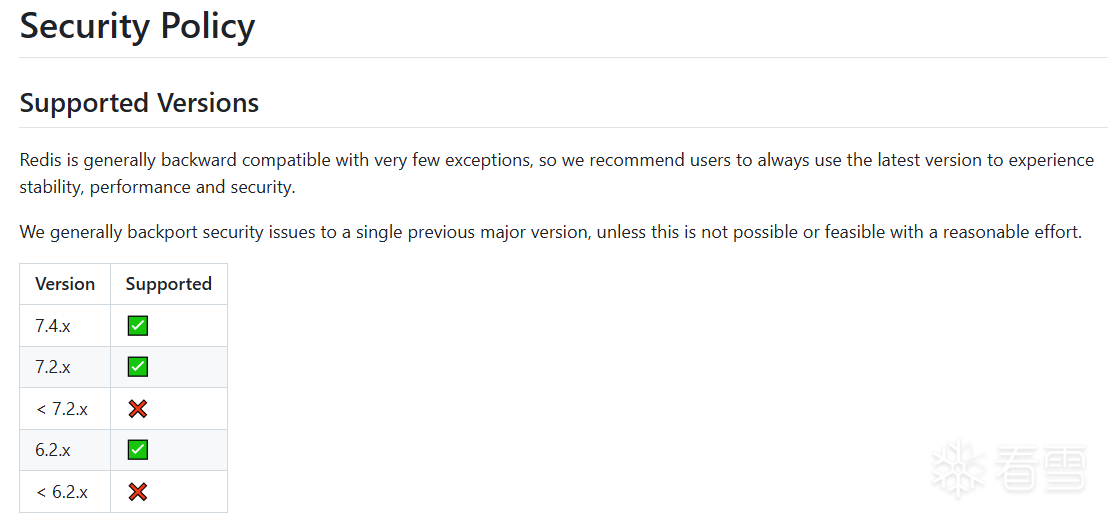Click the word Redis in the first paragraph
1108x522 pixels.
click(40, 160)
